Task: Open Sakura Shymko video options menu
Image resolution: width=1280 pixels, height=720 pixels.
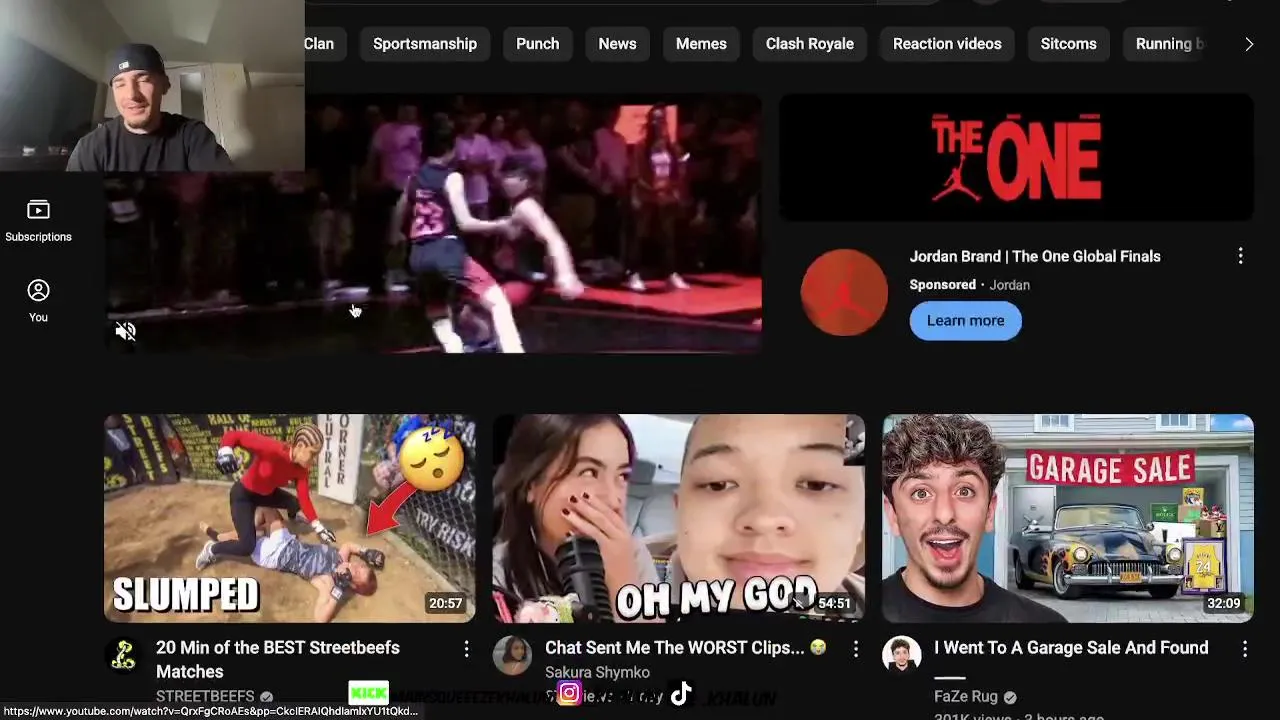Action: (x=855, y=649)
